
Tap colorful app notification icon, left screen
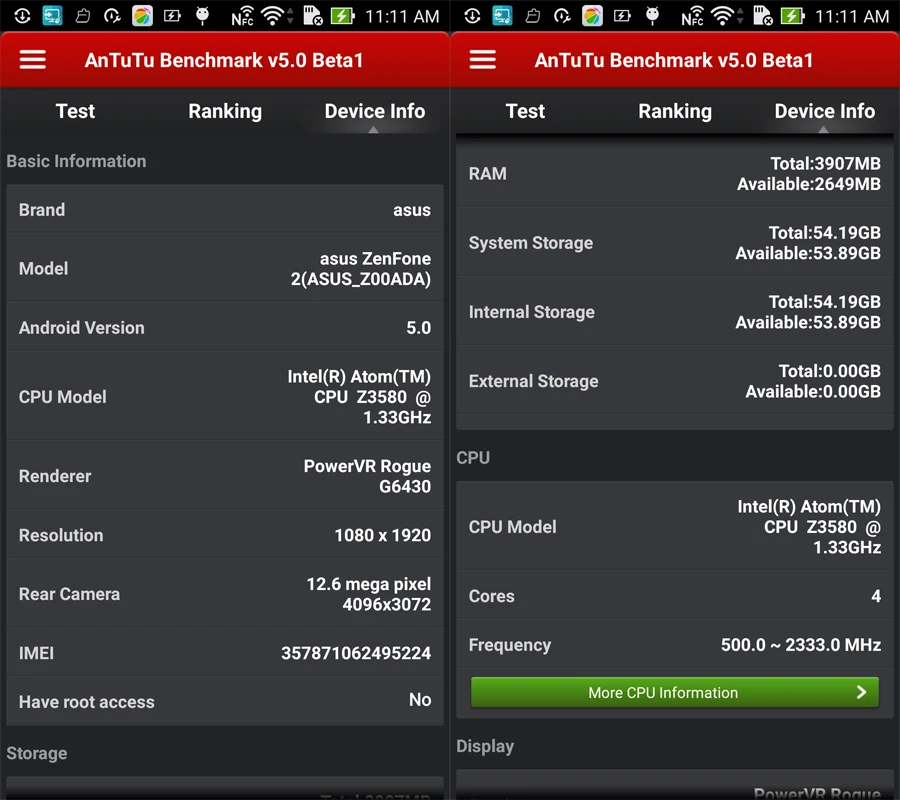point(142,16)
